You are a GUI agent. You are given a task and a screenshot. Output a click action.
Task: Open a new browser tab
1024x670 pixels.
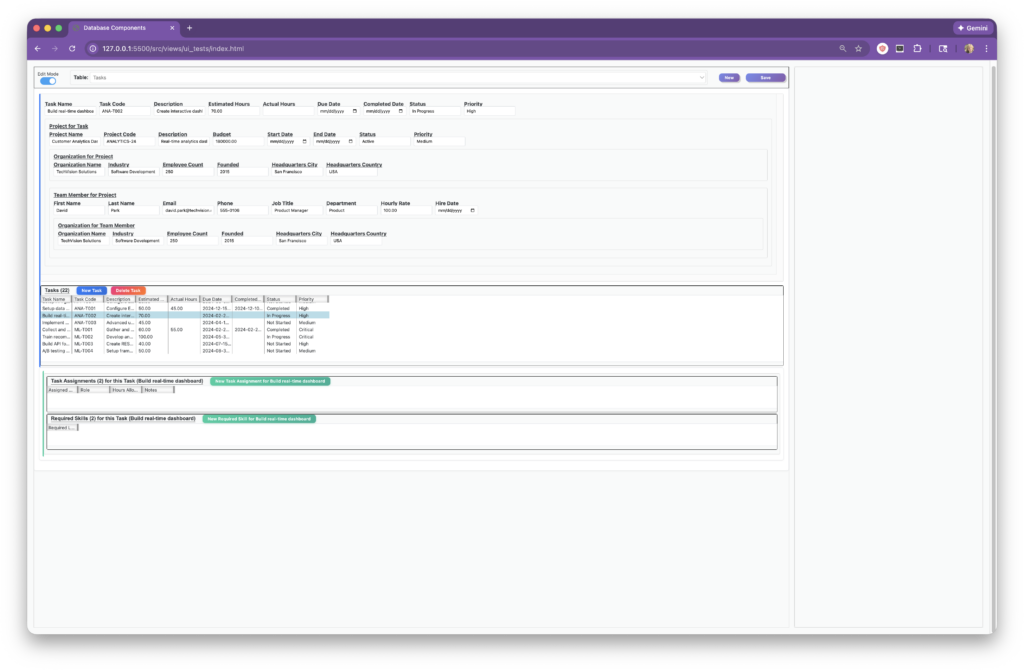coord(190,28)
